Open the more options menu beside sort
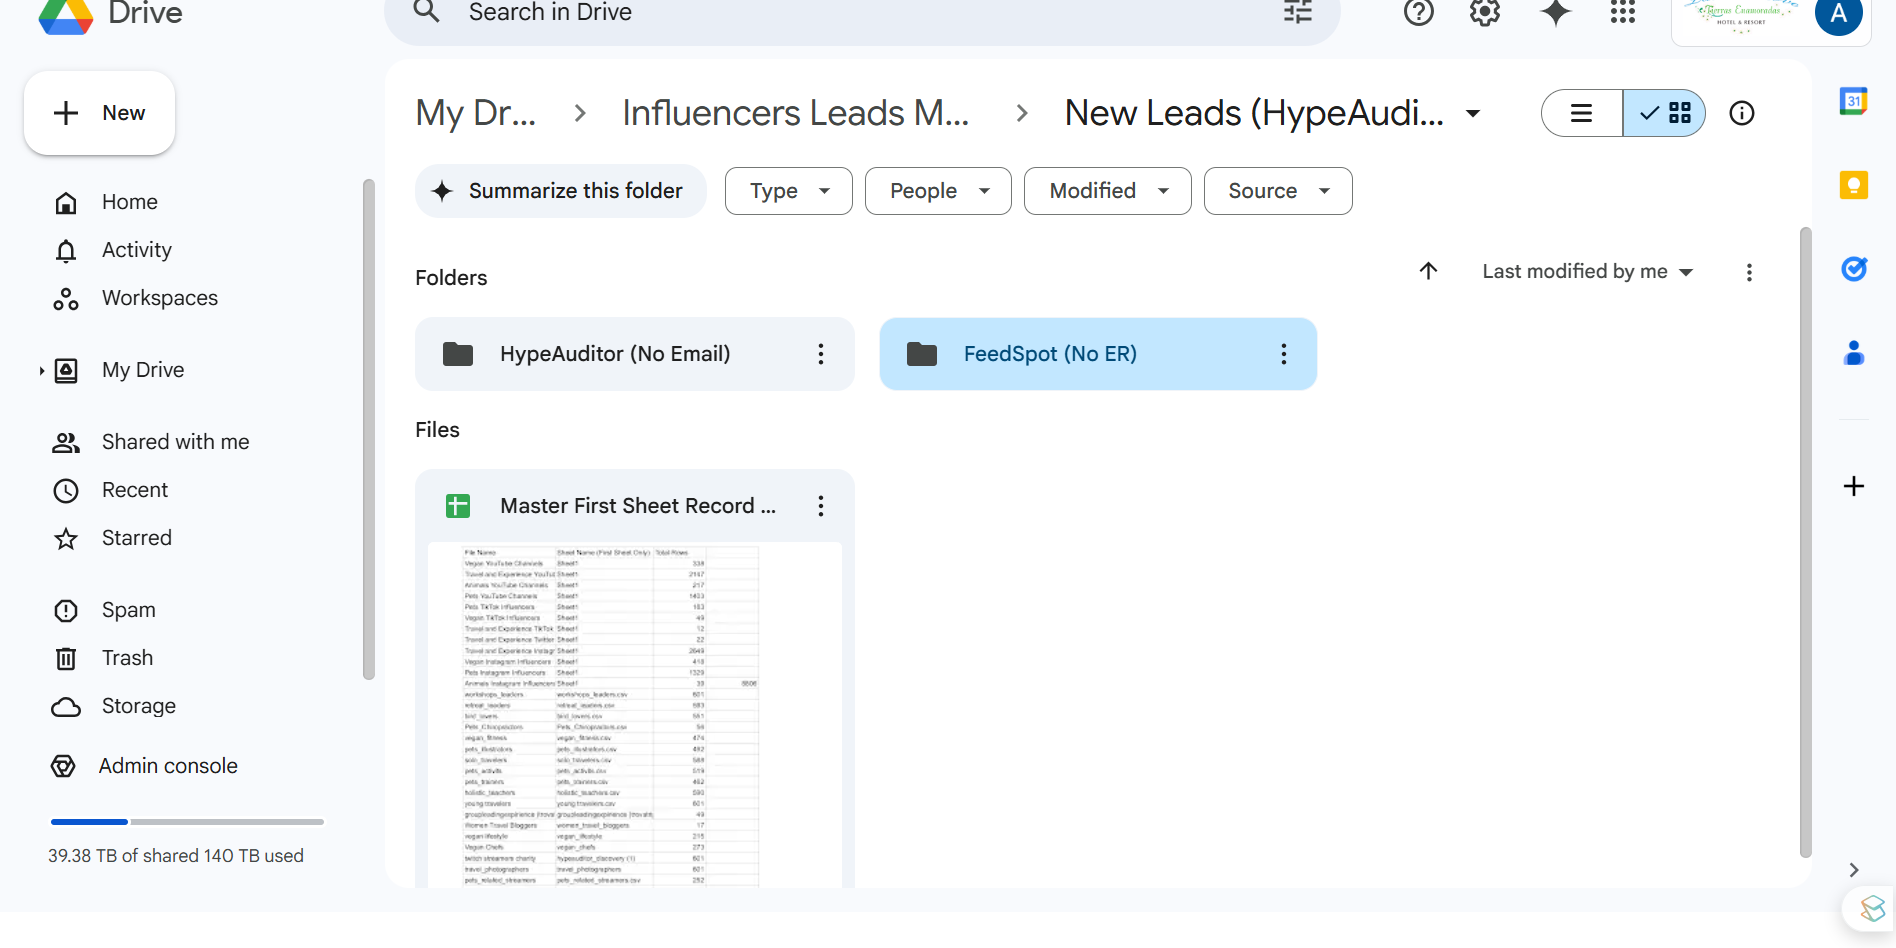This screenshot has height=948, width=1896. point(1749,272)
